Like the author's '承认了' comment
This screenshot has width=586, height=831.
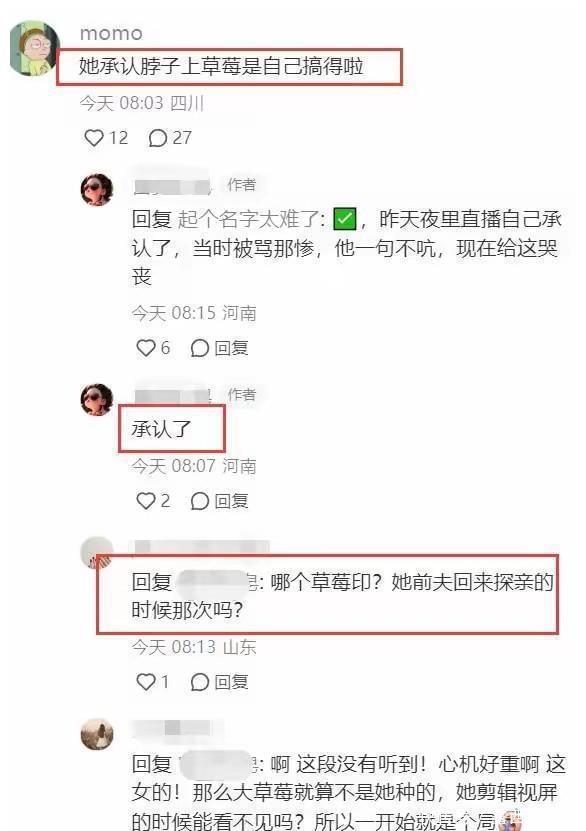145,500
